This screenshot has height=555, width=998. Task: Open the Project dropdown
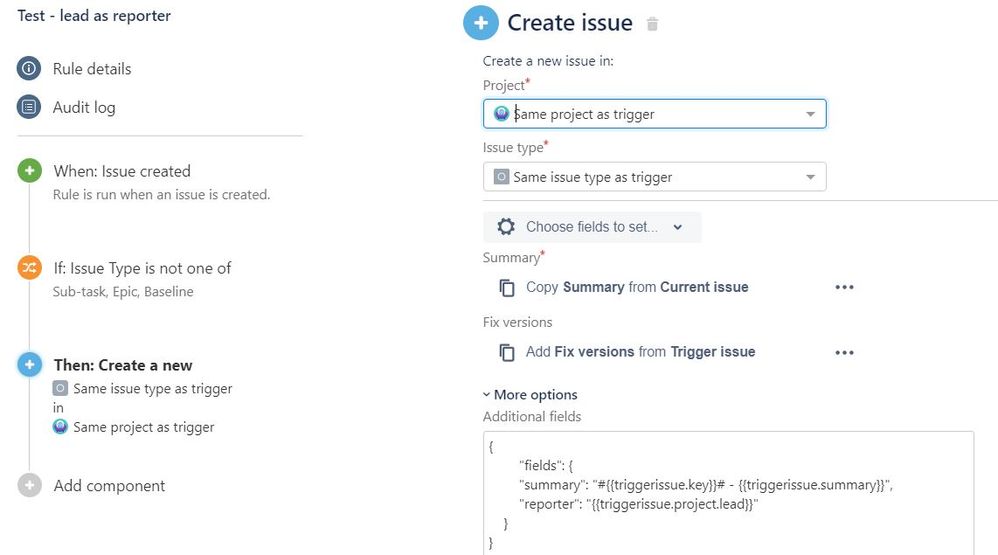coord(654,114)
